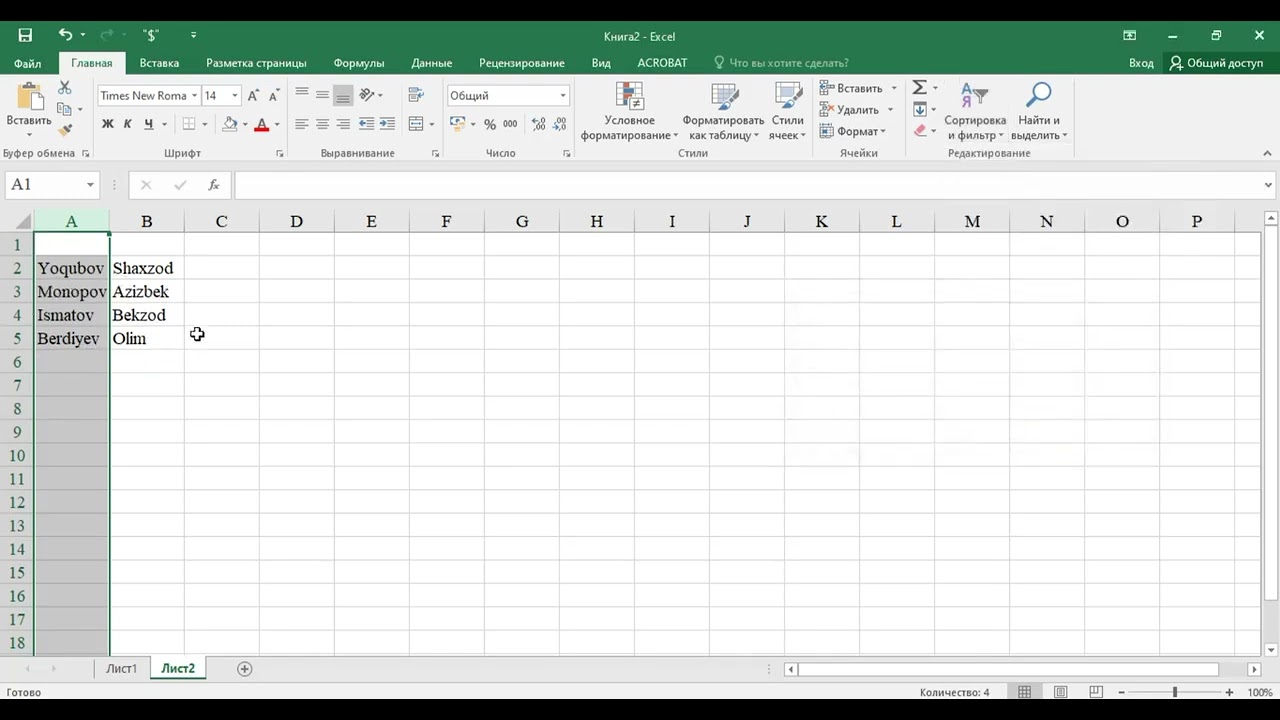Open the Вставка ribbon tab
The width and height of the screenshot is (1280, 720).
point(159,63)
